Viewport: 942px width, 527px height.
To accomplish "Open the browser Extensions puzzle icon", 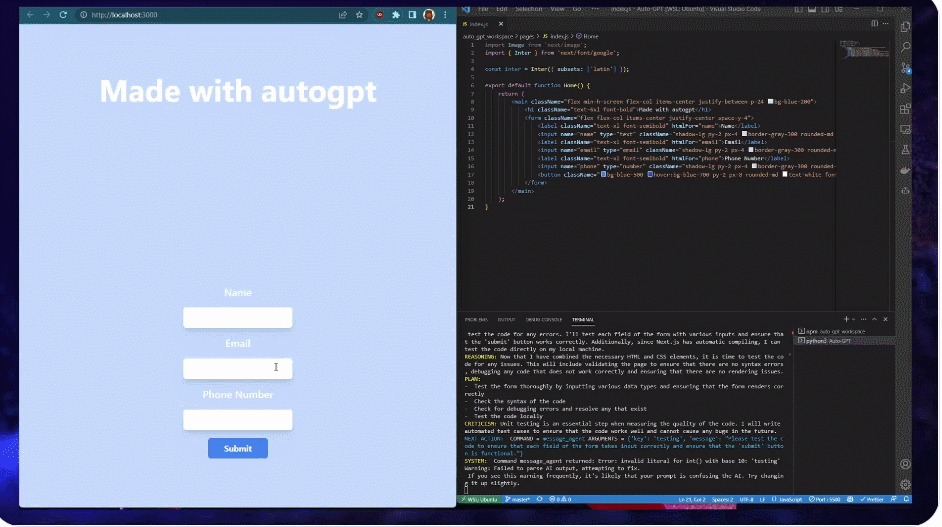I will click(x=396, y=15).
